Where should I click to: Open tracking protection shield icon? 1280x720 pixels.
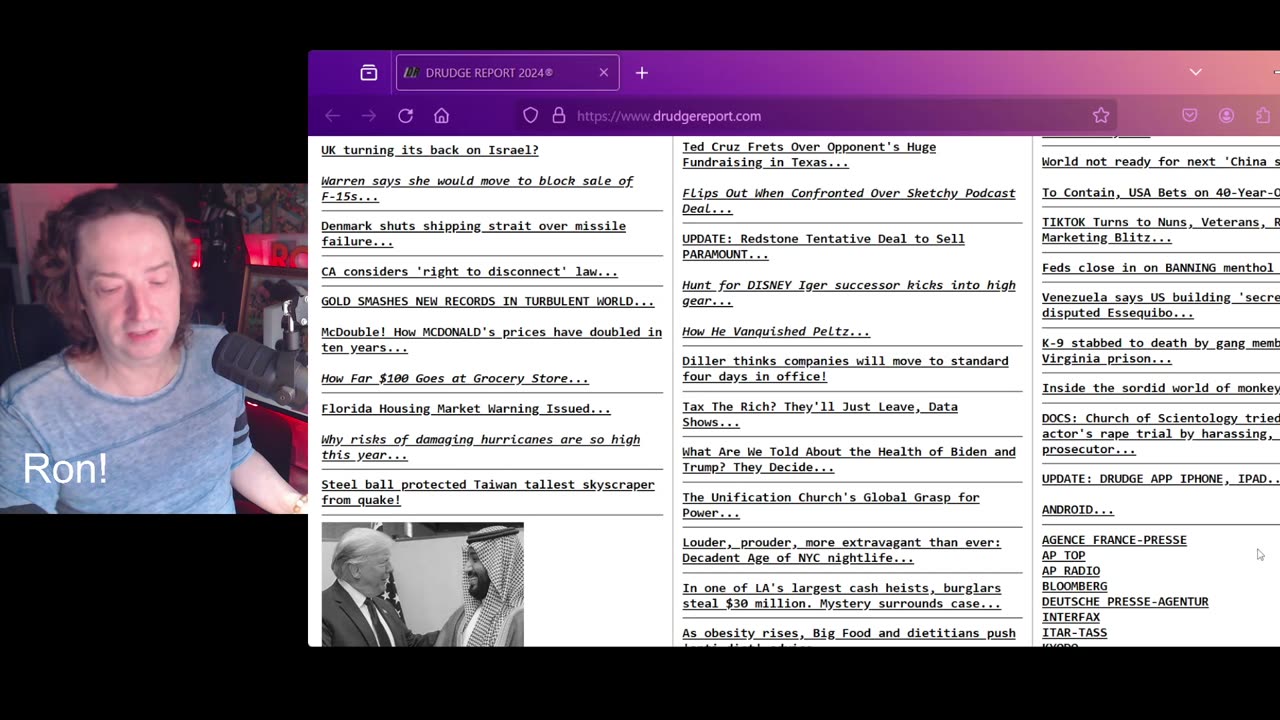click(531, 116)
